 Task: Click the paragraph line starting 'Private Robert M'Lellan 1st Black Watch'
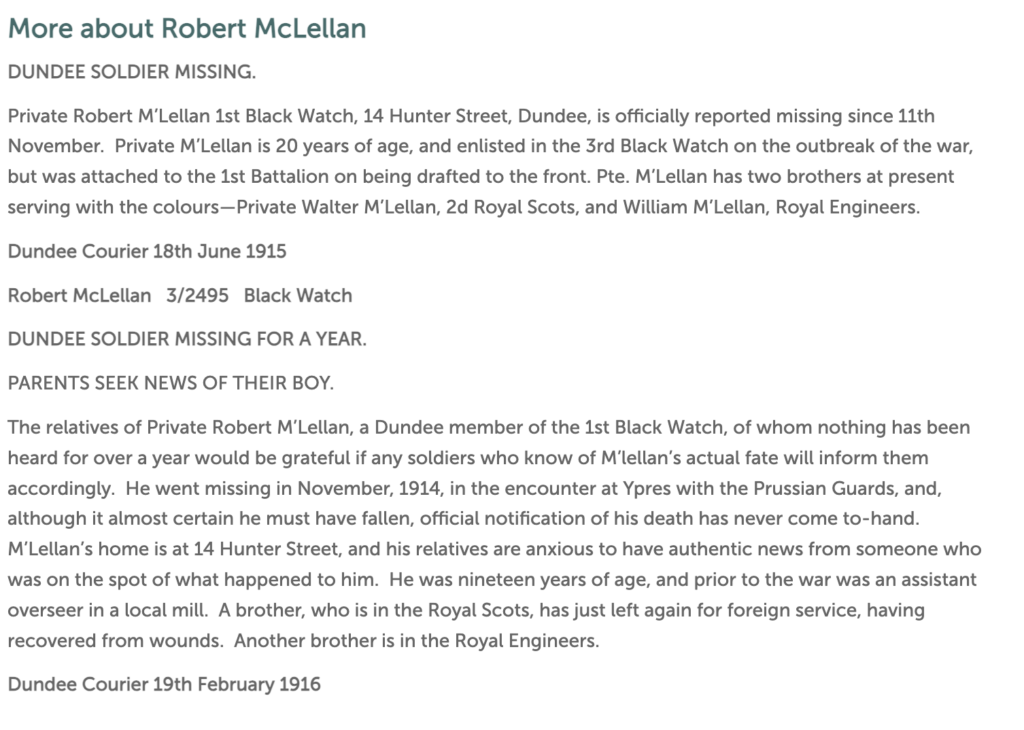coord(472,116)
